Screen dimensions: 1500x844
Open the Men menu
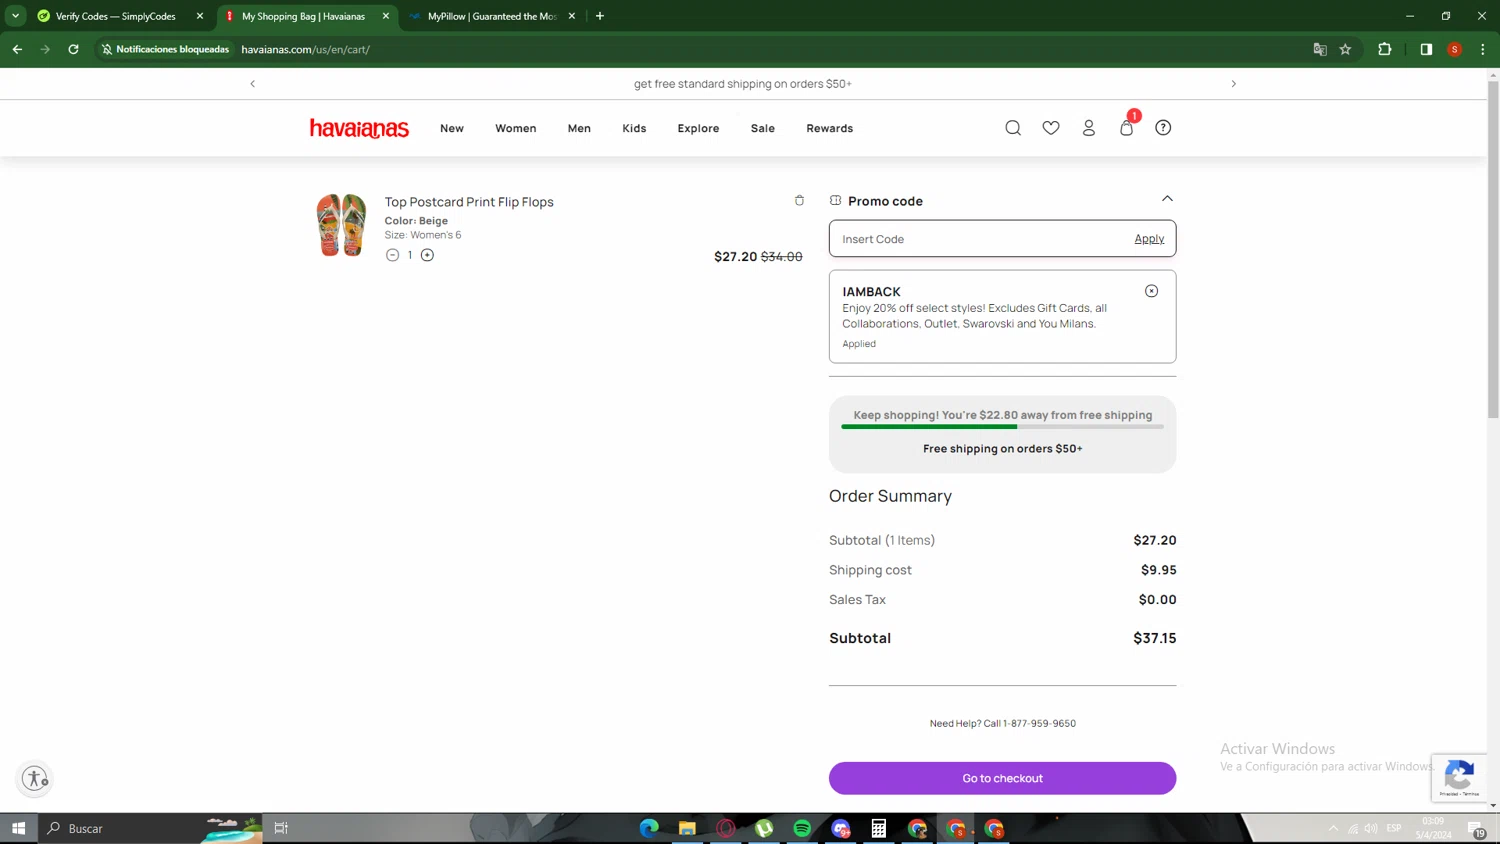point(579,128)
